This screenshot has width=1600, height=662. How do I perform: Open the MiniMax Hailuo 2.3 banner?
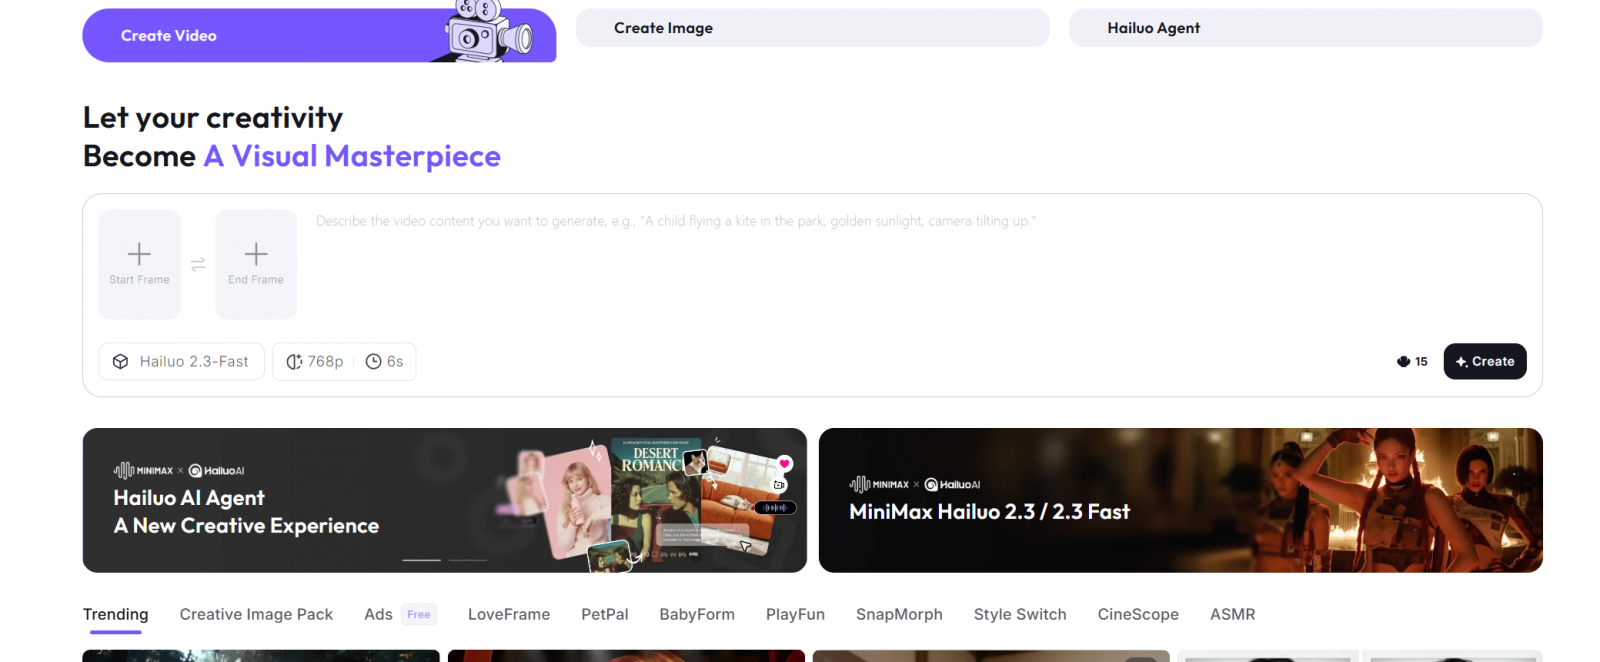coord(1180,500)
